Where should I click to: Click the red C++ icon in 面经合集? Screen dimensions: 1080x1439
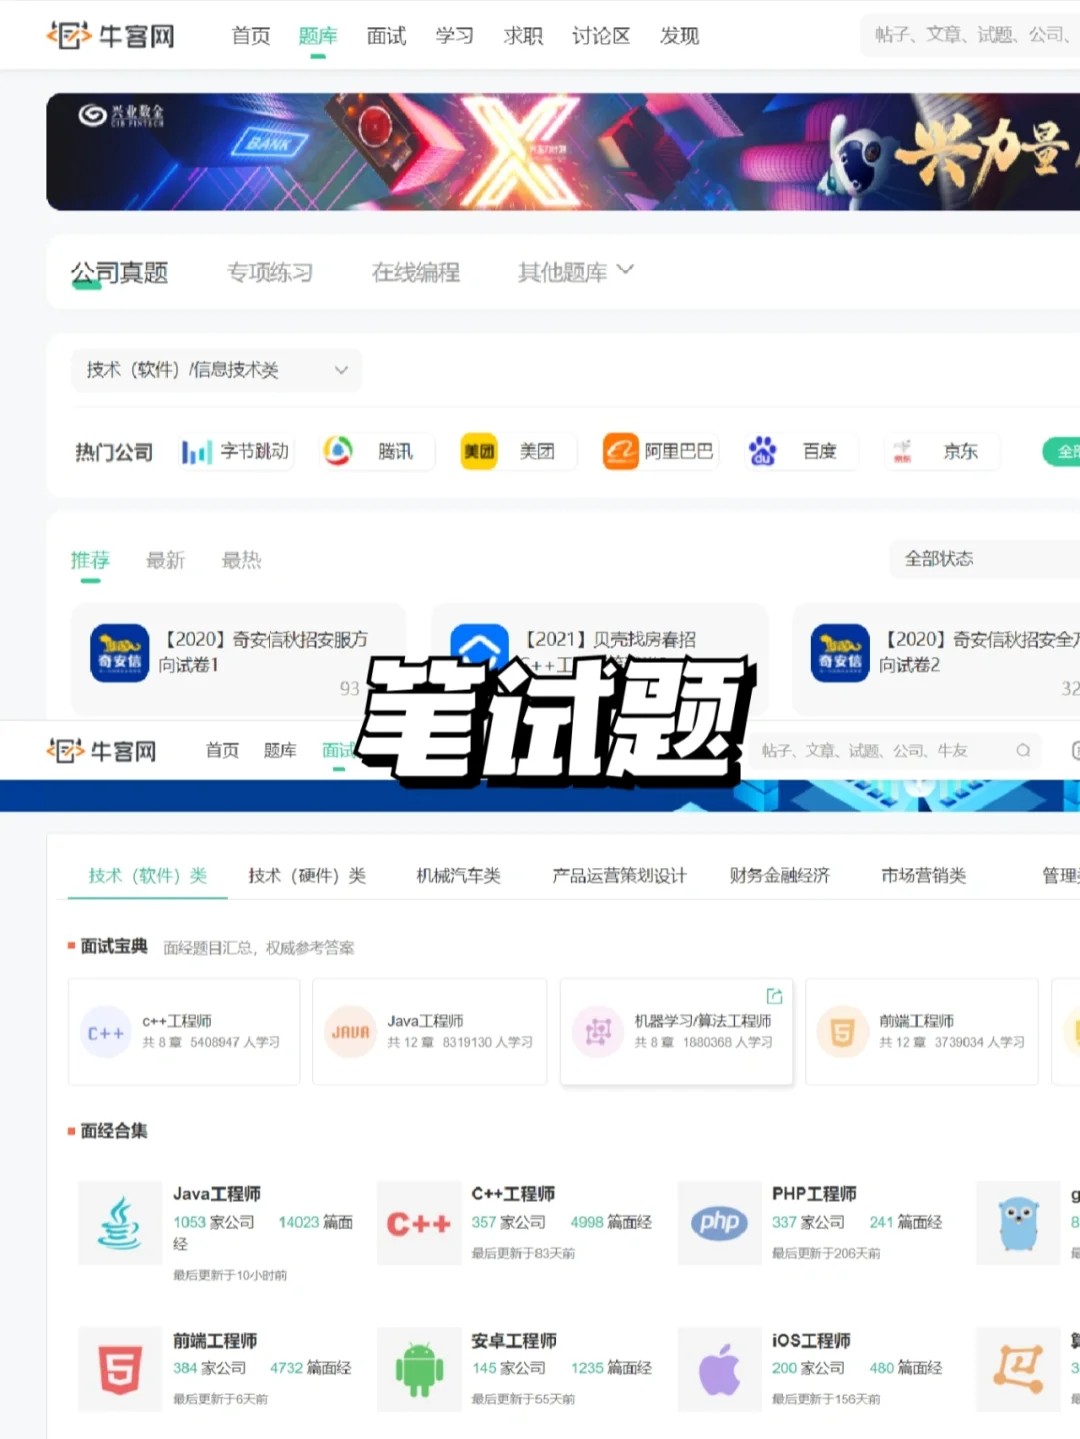coord(418,1223)
